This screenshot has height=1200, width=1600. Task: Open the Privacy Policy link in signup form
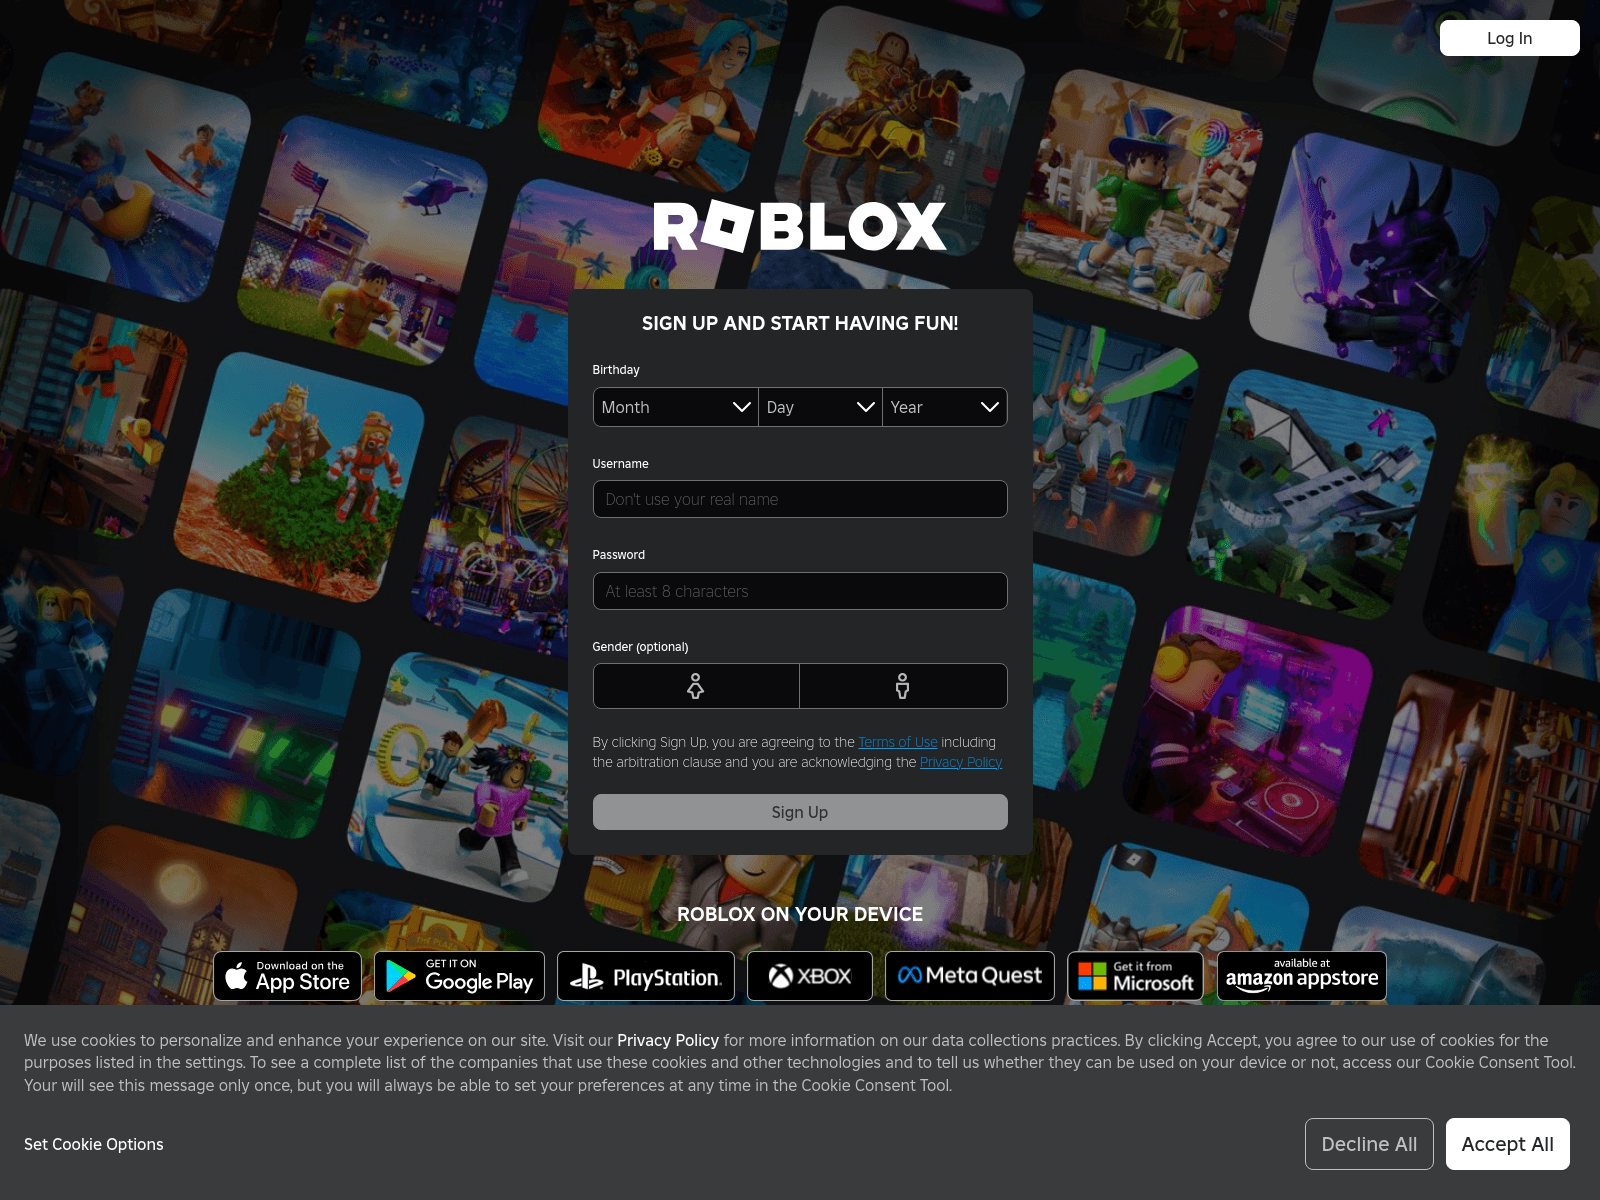coord(961,762)
